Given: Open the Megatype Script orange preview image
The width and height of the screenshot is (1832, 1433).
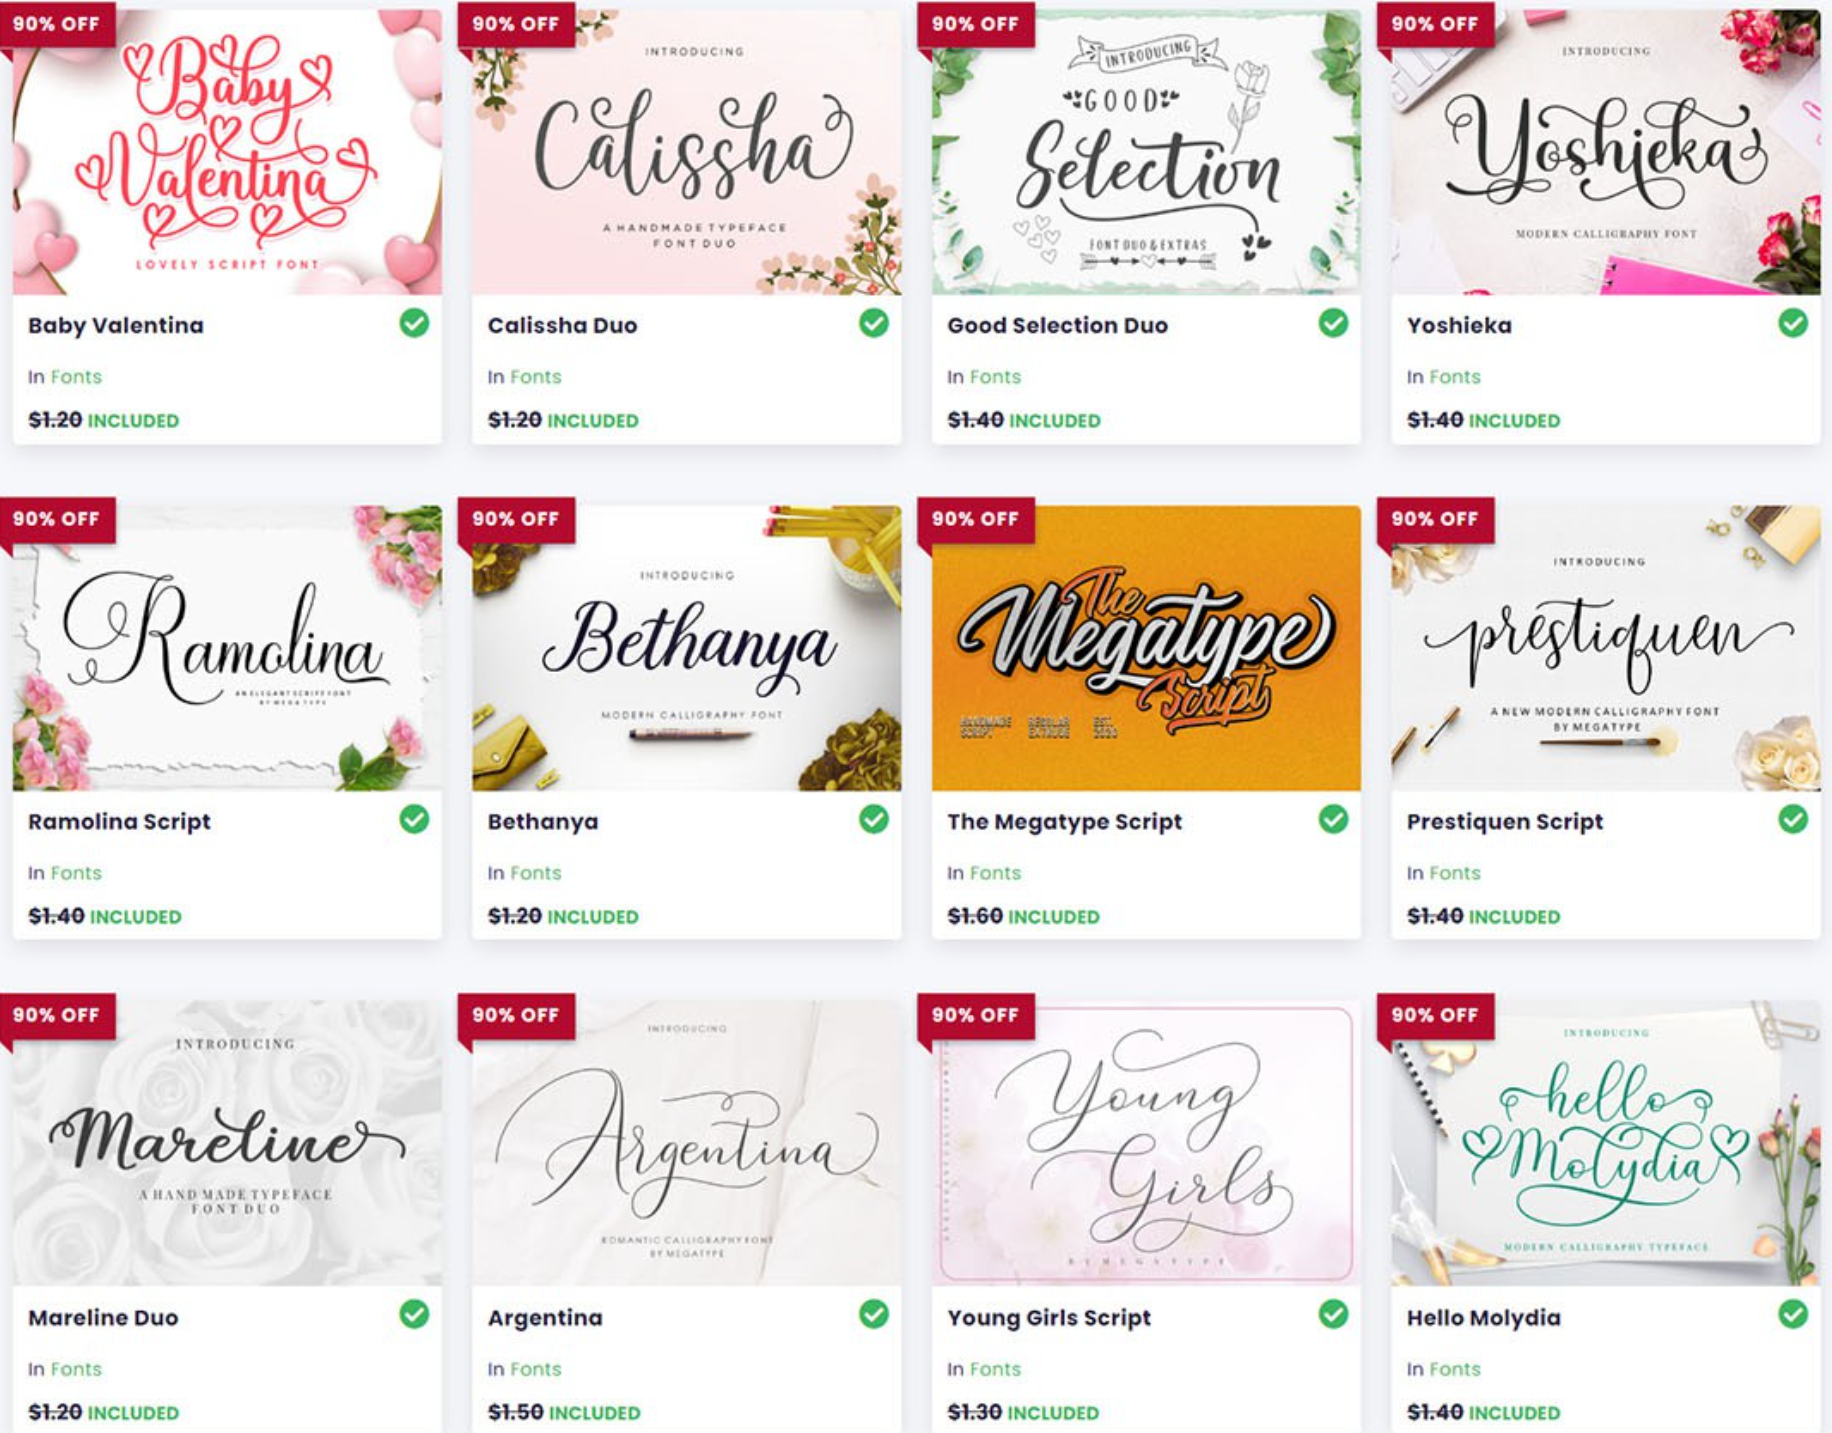Looking at the screenshot, I should coord(1146,648).
